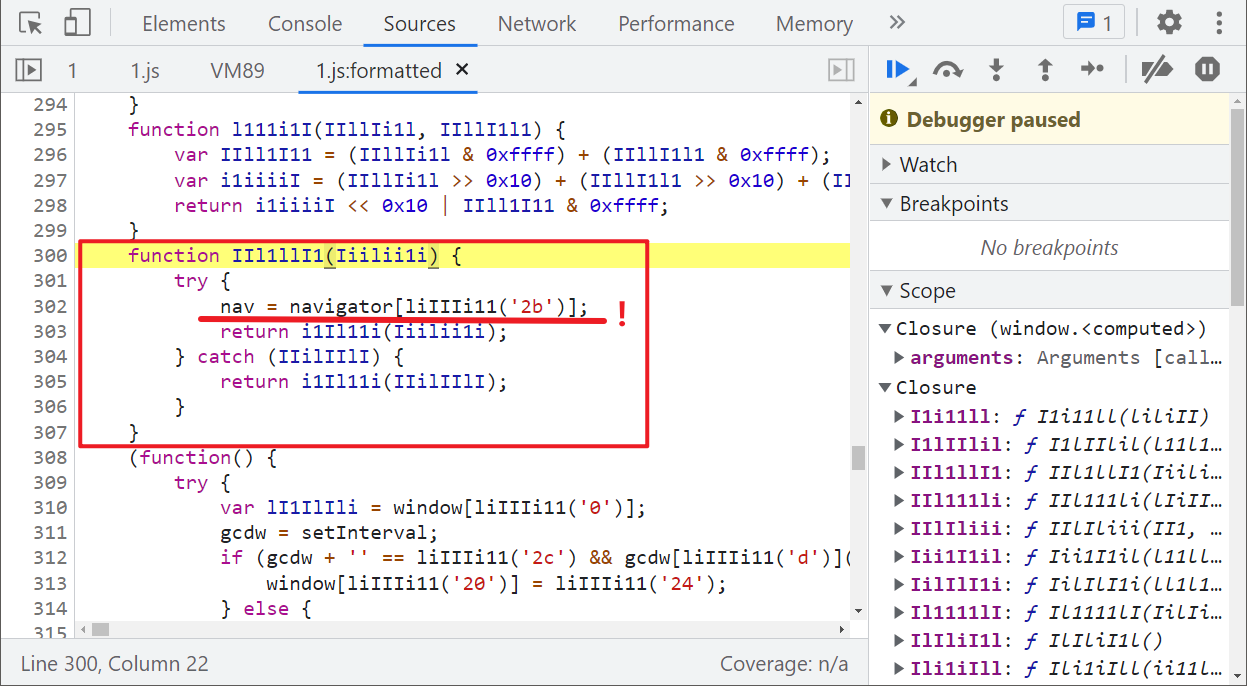Select the 1.js:formatted file tab

(379, 71)
